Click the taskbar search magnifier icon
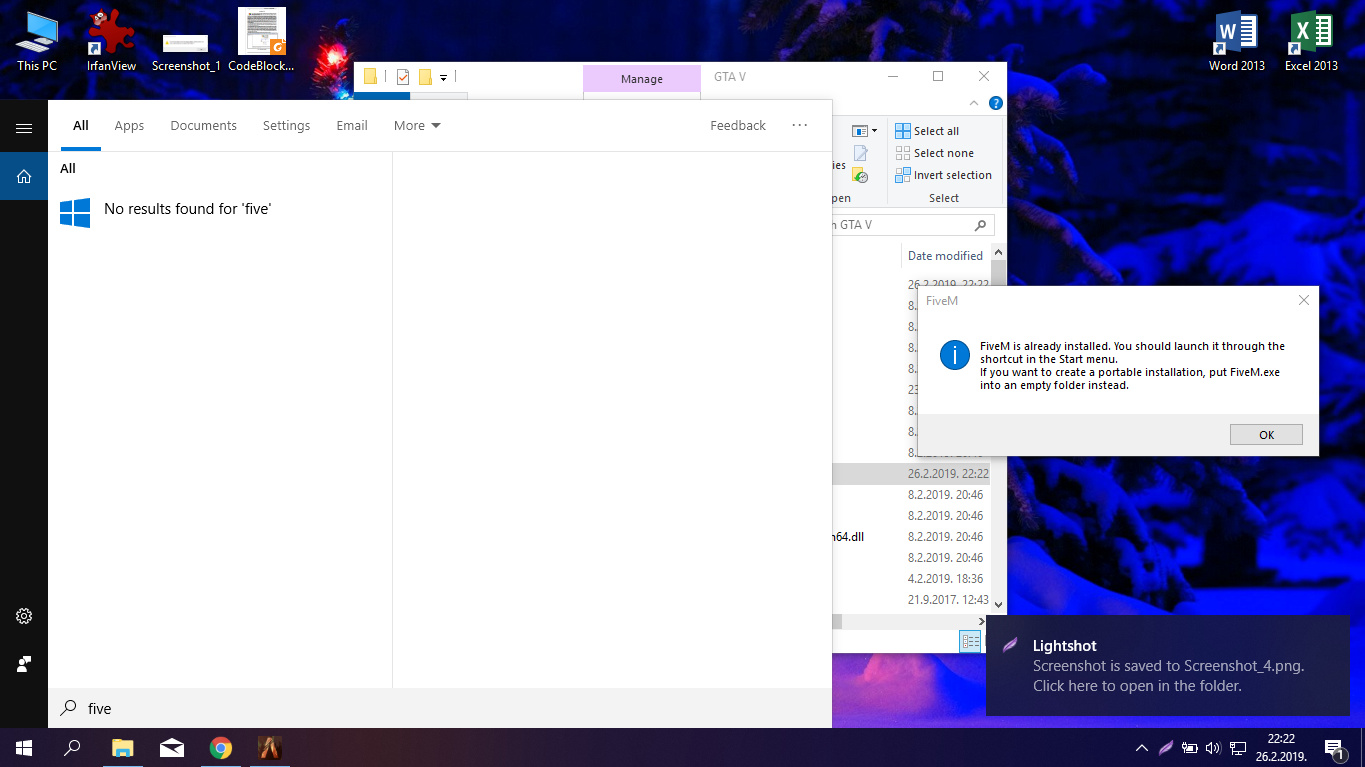 72,747
